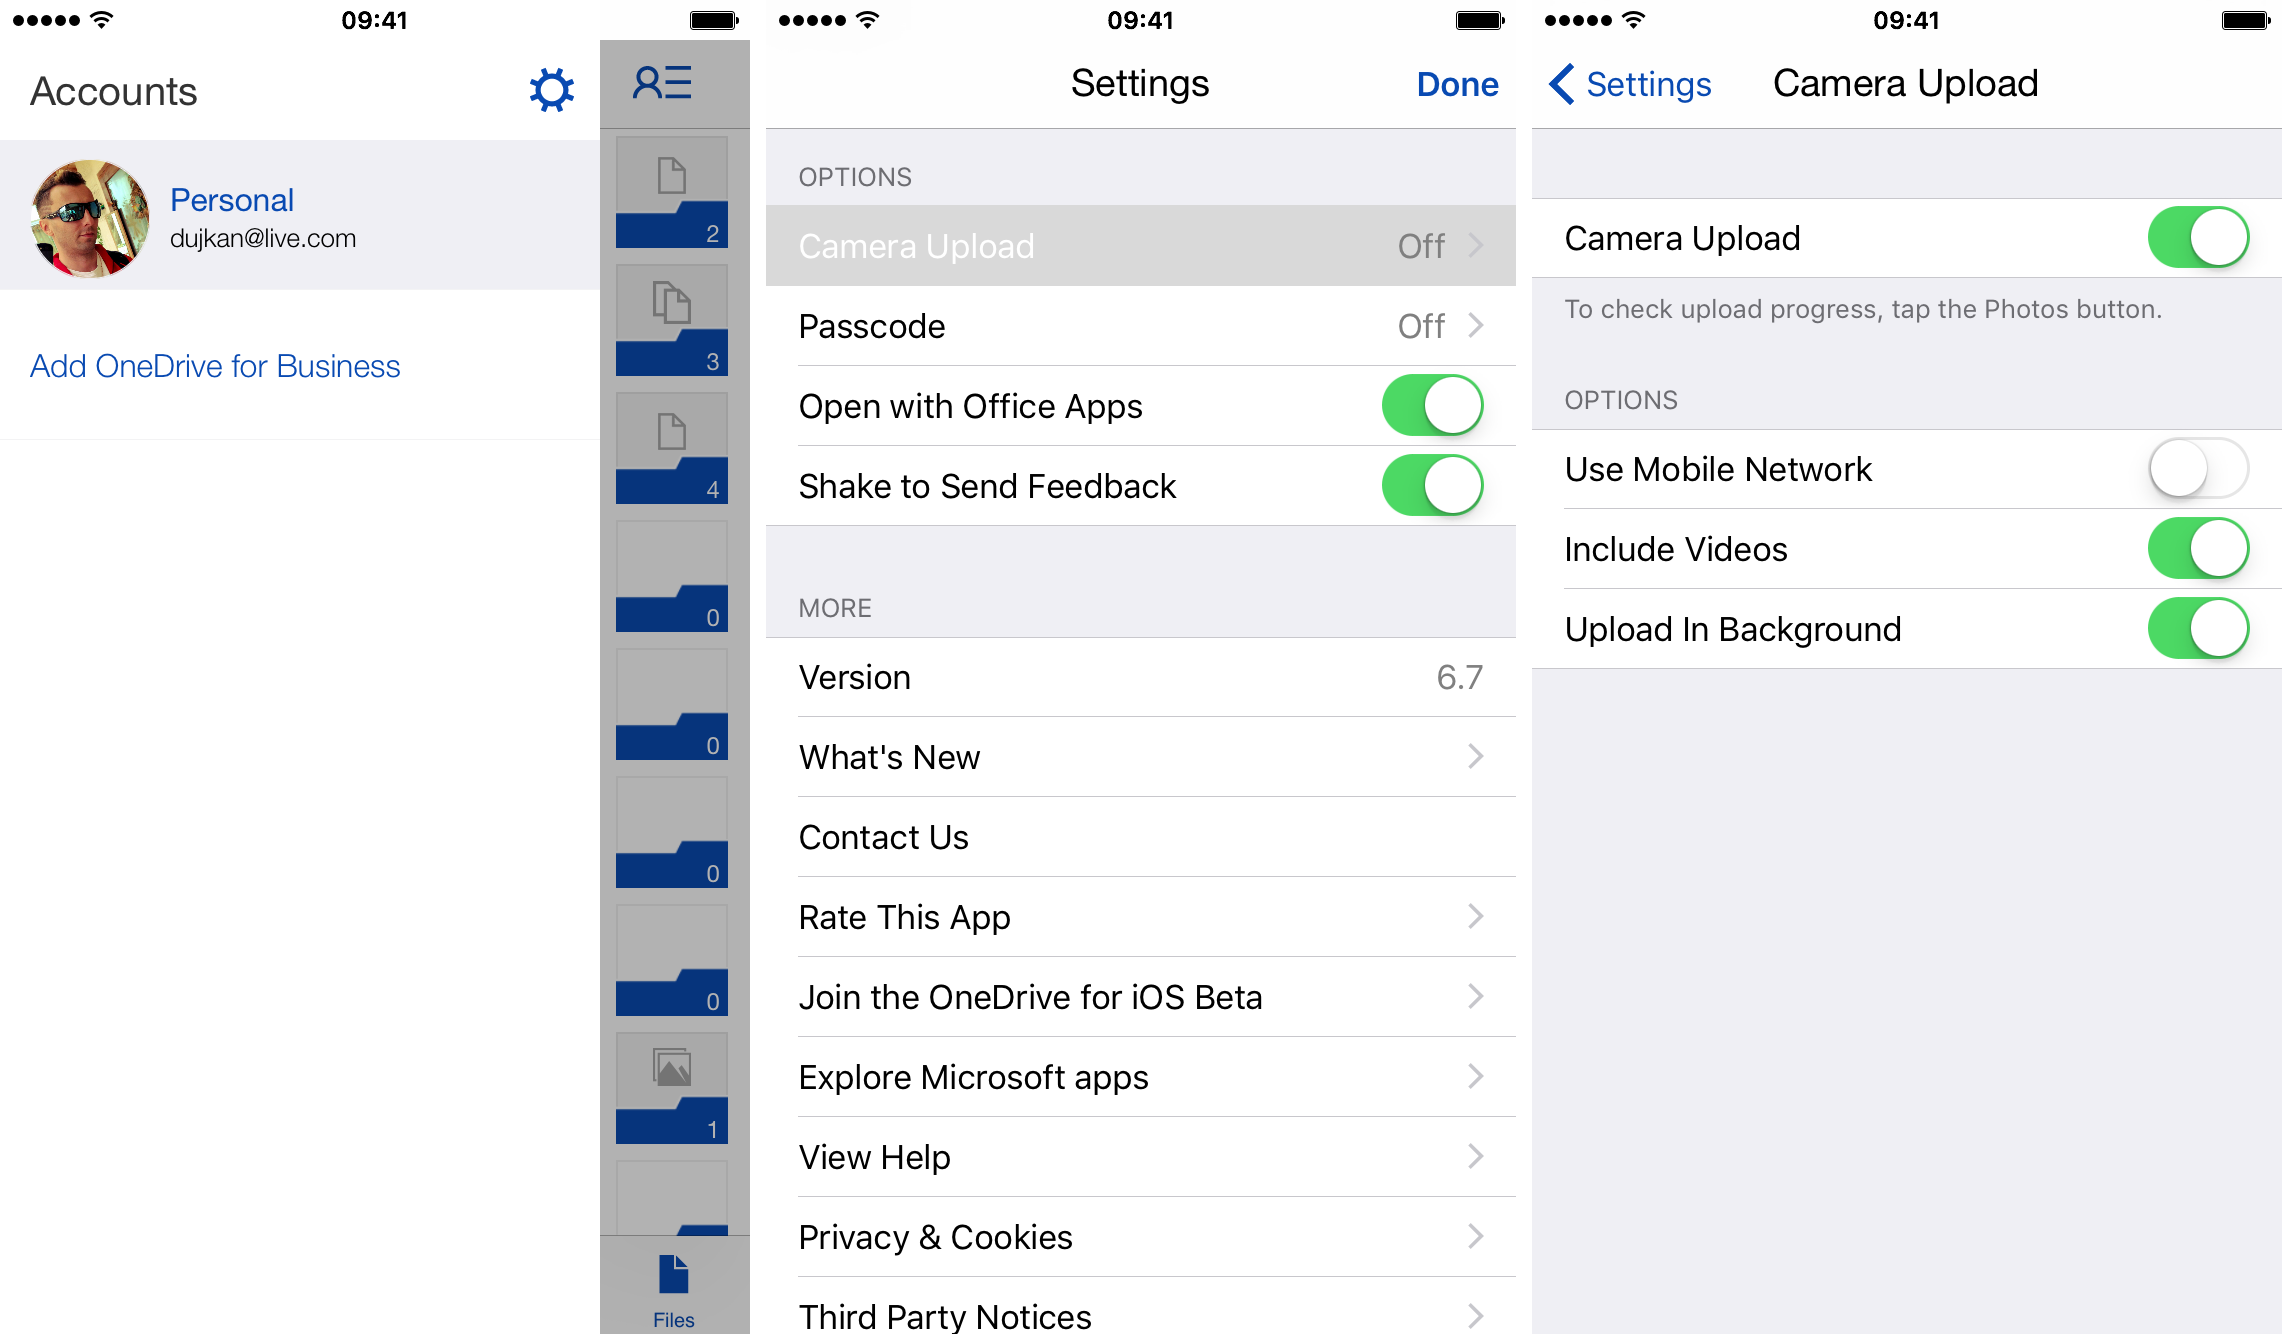Toggle Camera Upload on in settings
The width and height of the screenshot is (2282, 1334).
2198,238
